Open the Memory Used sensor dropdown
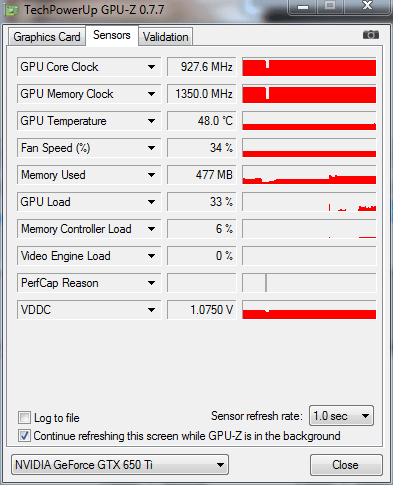This screenshot has width=393, height=485. 151,175
